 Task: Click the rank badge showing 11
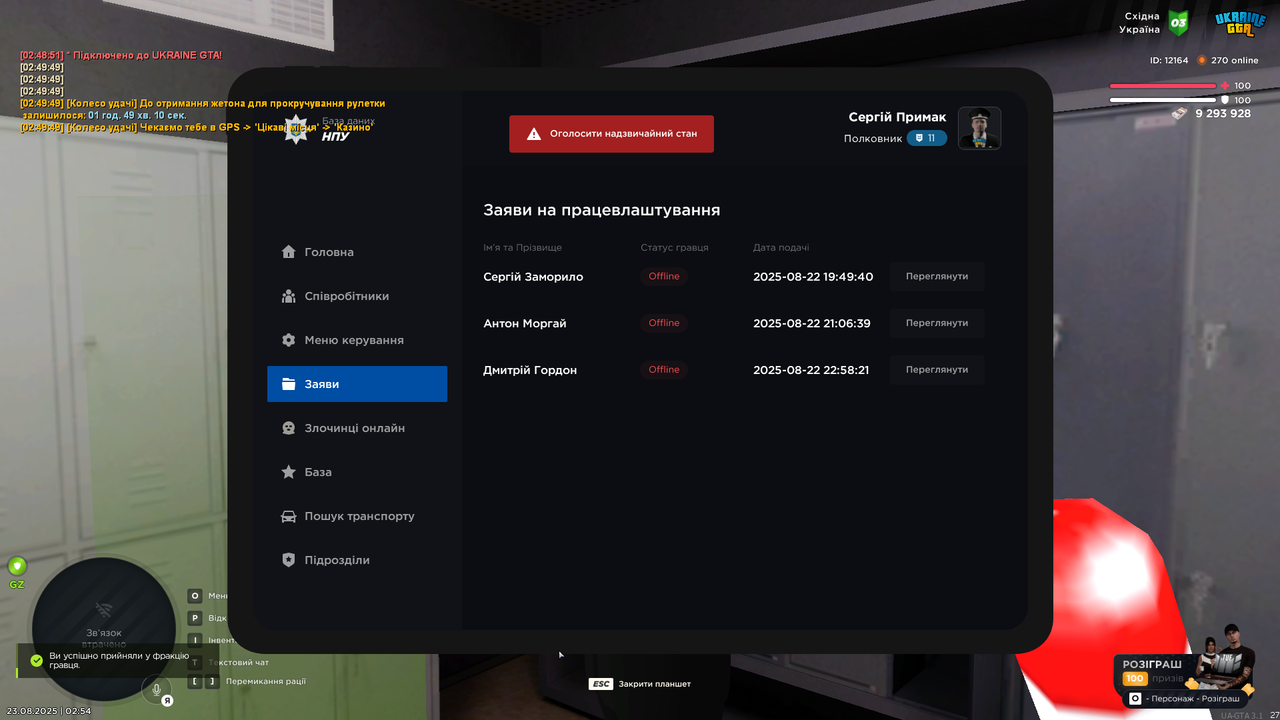[927, 138]
